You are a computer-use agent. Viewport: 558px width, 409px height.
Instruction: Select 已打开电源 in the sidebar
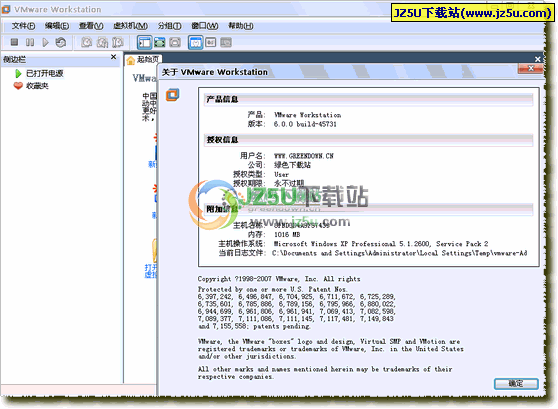pyautogui.click(x=45, y=74)
